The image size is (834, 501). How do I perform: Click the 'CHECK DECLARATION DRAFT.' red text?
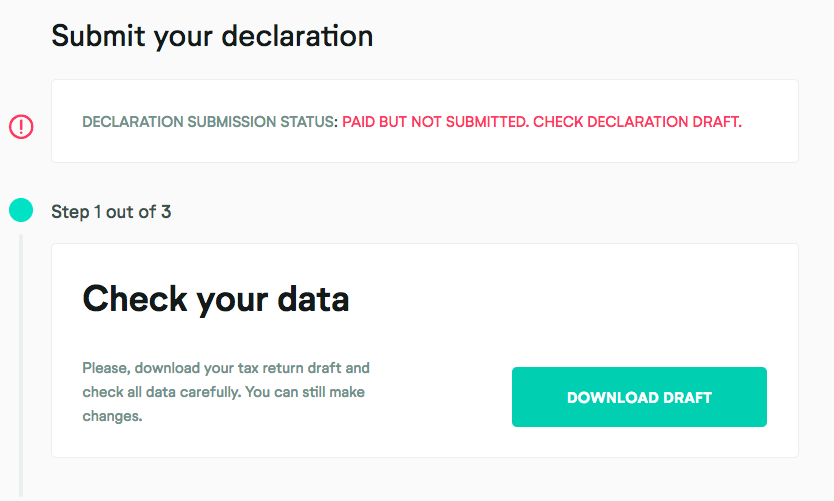(637, 122)
